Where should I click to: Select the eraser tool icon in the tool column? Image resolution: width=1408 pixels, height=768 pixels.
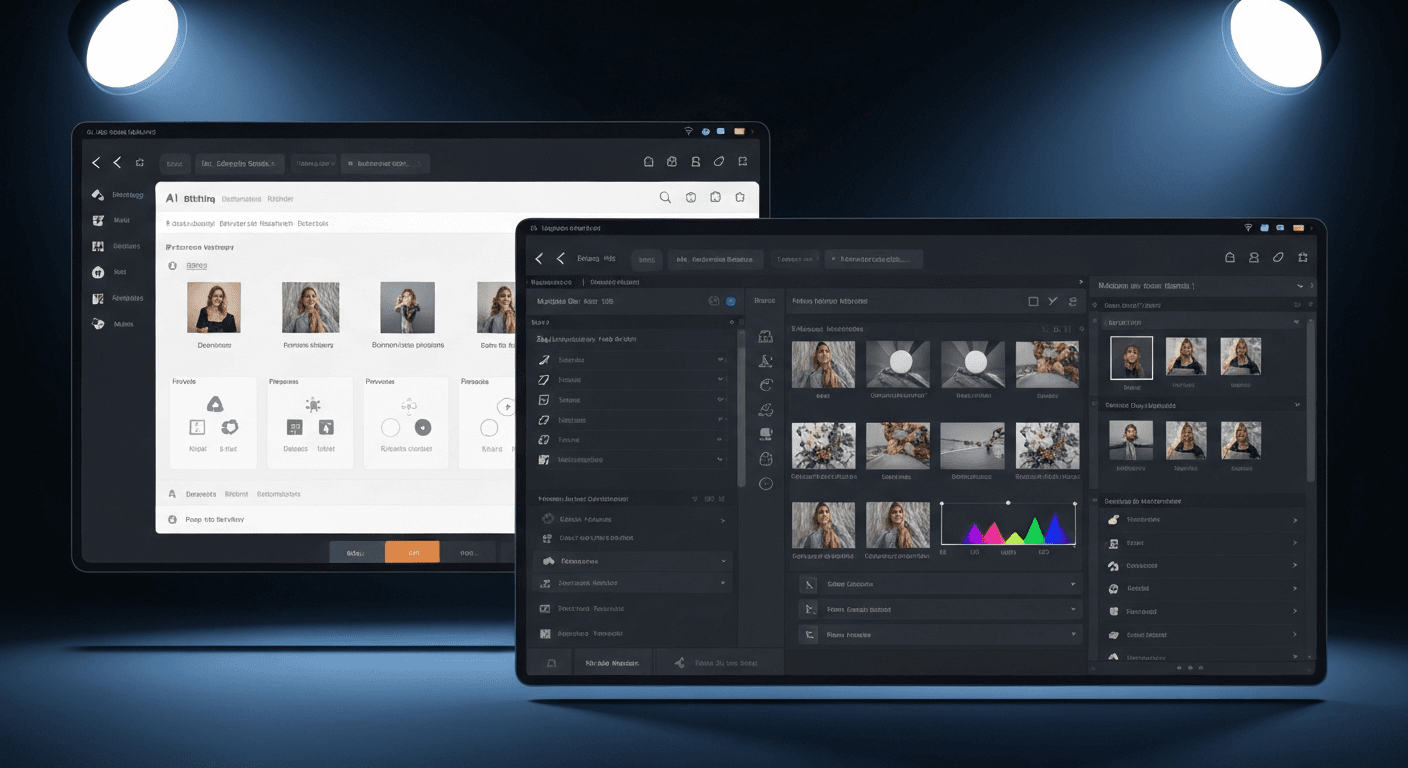(x=765, y=433)
